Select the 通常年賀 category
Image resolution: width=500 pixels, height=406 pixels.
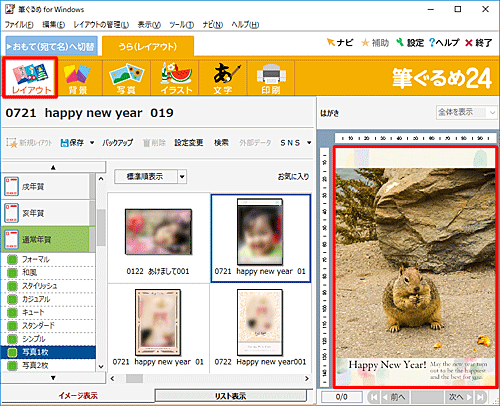pyautogui.click(x=46, y=239)
